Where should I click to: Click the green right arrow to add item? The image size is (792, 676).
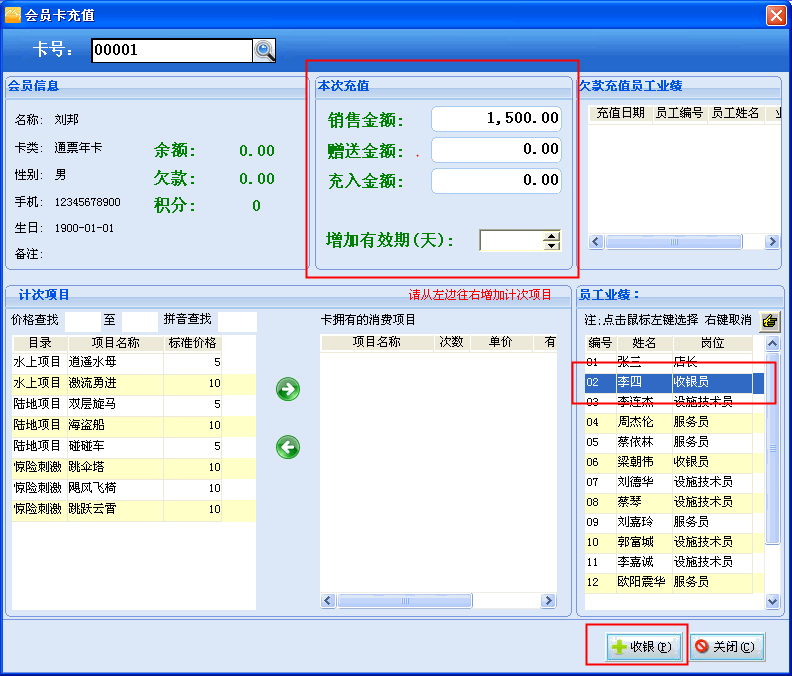click(x=288, y=390)
